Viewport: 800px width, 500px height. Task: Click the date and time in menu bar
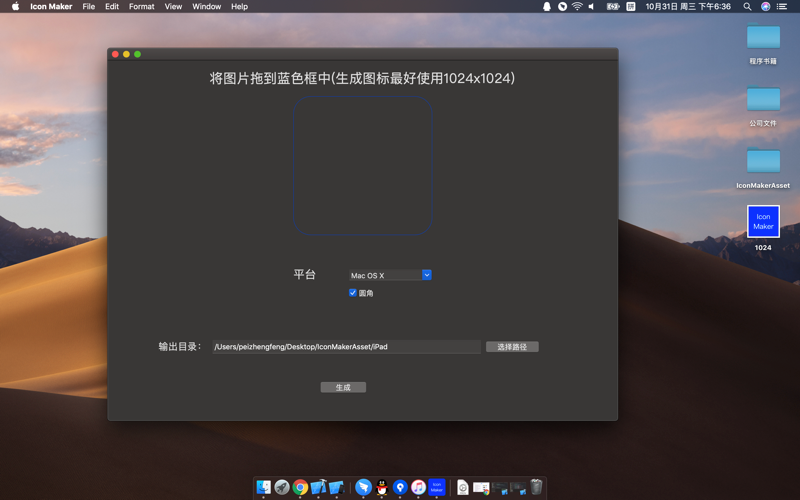(x=688, y=7)
